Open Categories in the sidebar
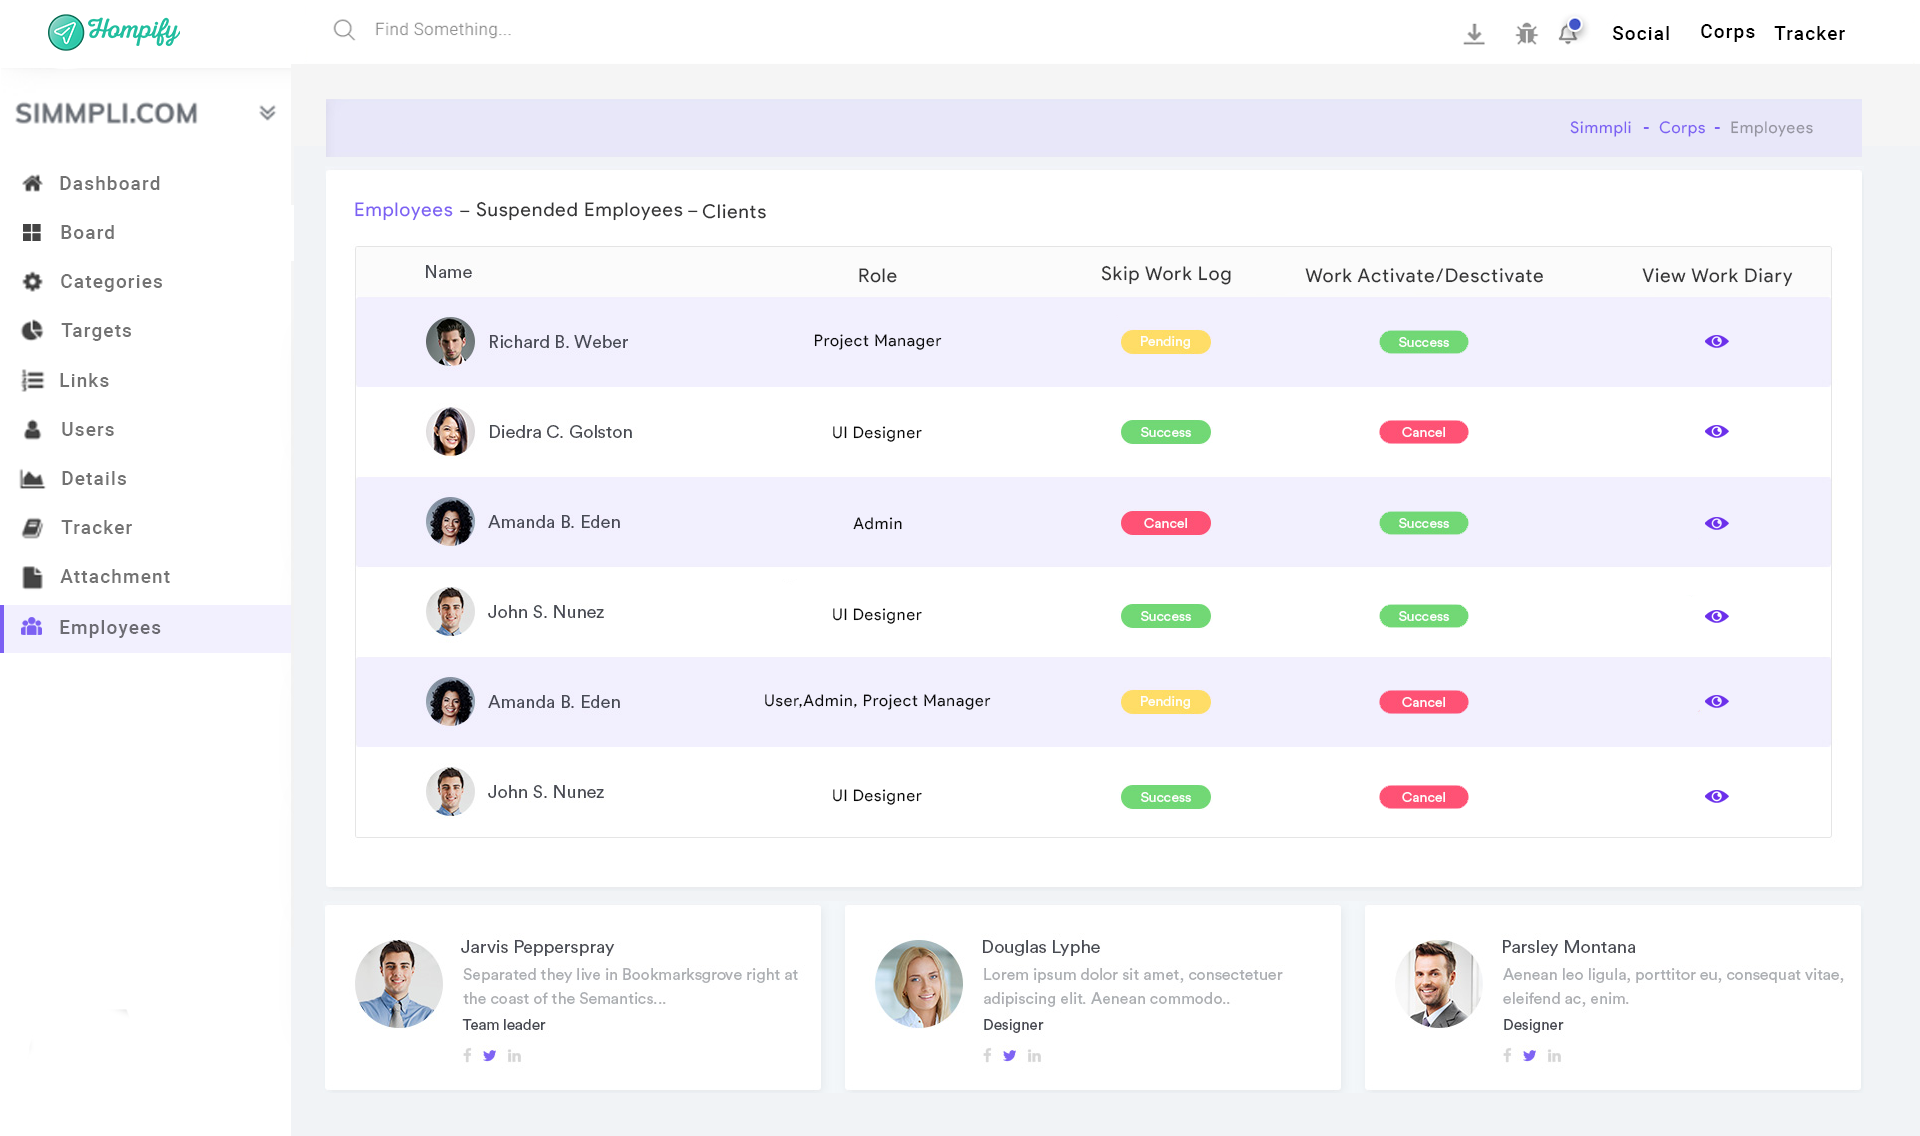This screenshot has height=1136, width=1920. click(111, 282)
